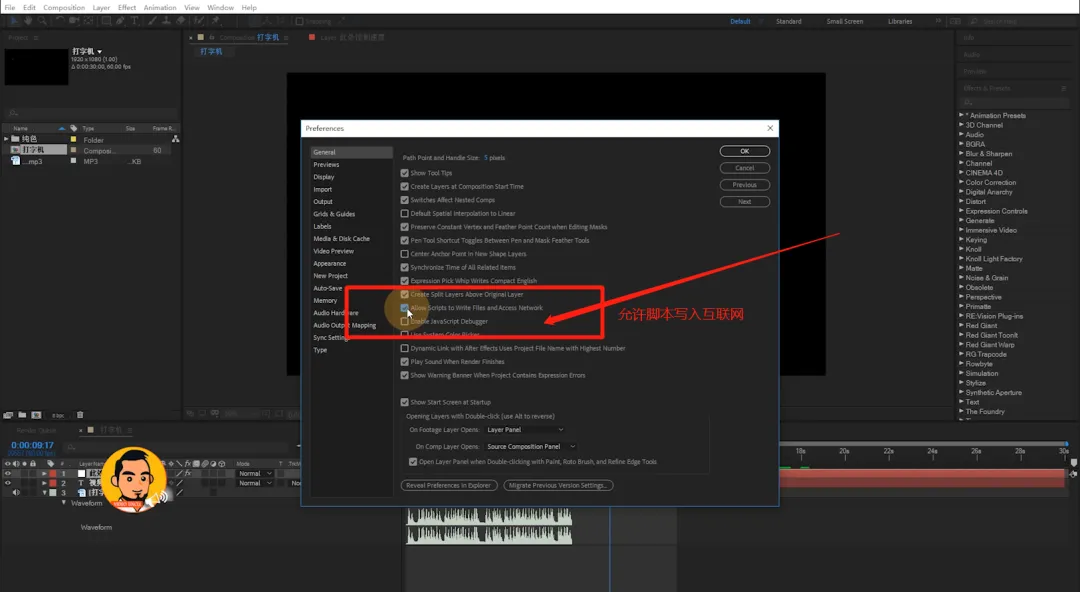Click label tag column header in Project panel
The height and width of the screenshot is (592, 1080).
tap(74, 128)
